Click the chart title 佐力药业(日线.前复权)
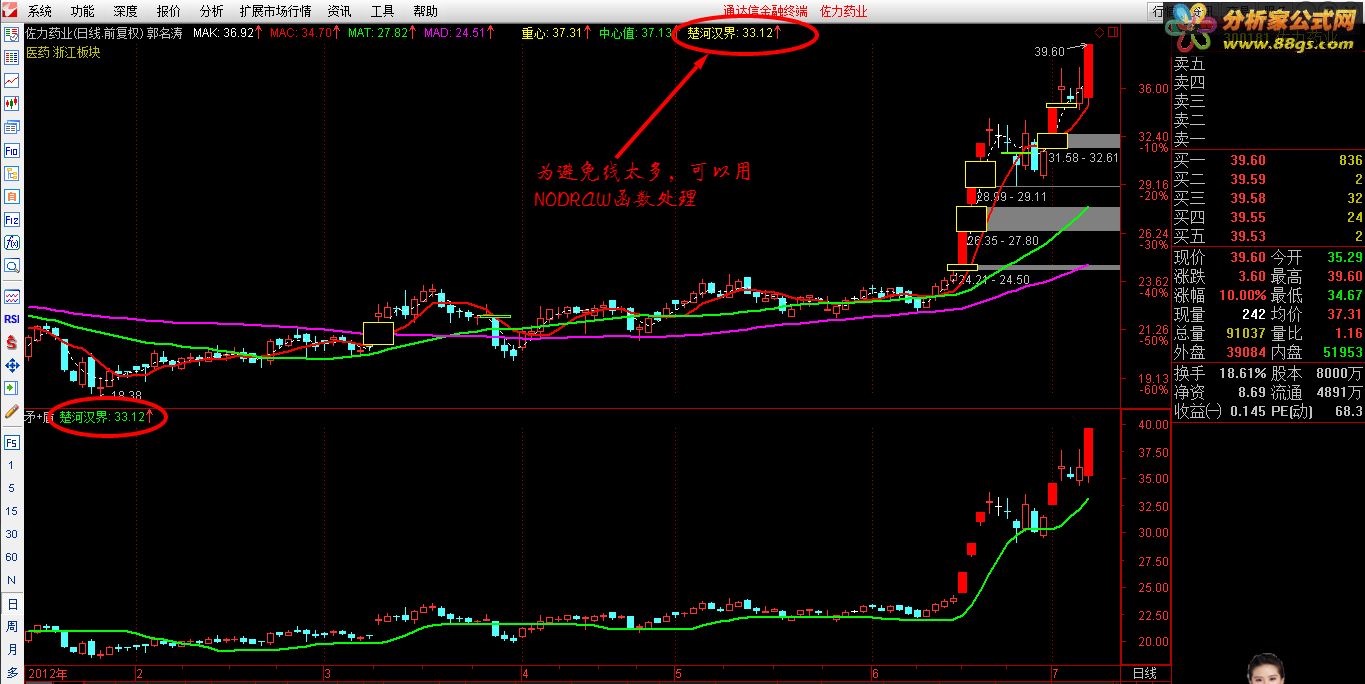 point(85,33)
